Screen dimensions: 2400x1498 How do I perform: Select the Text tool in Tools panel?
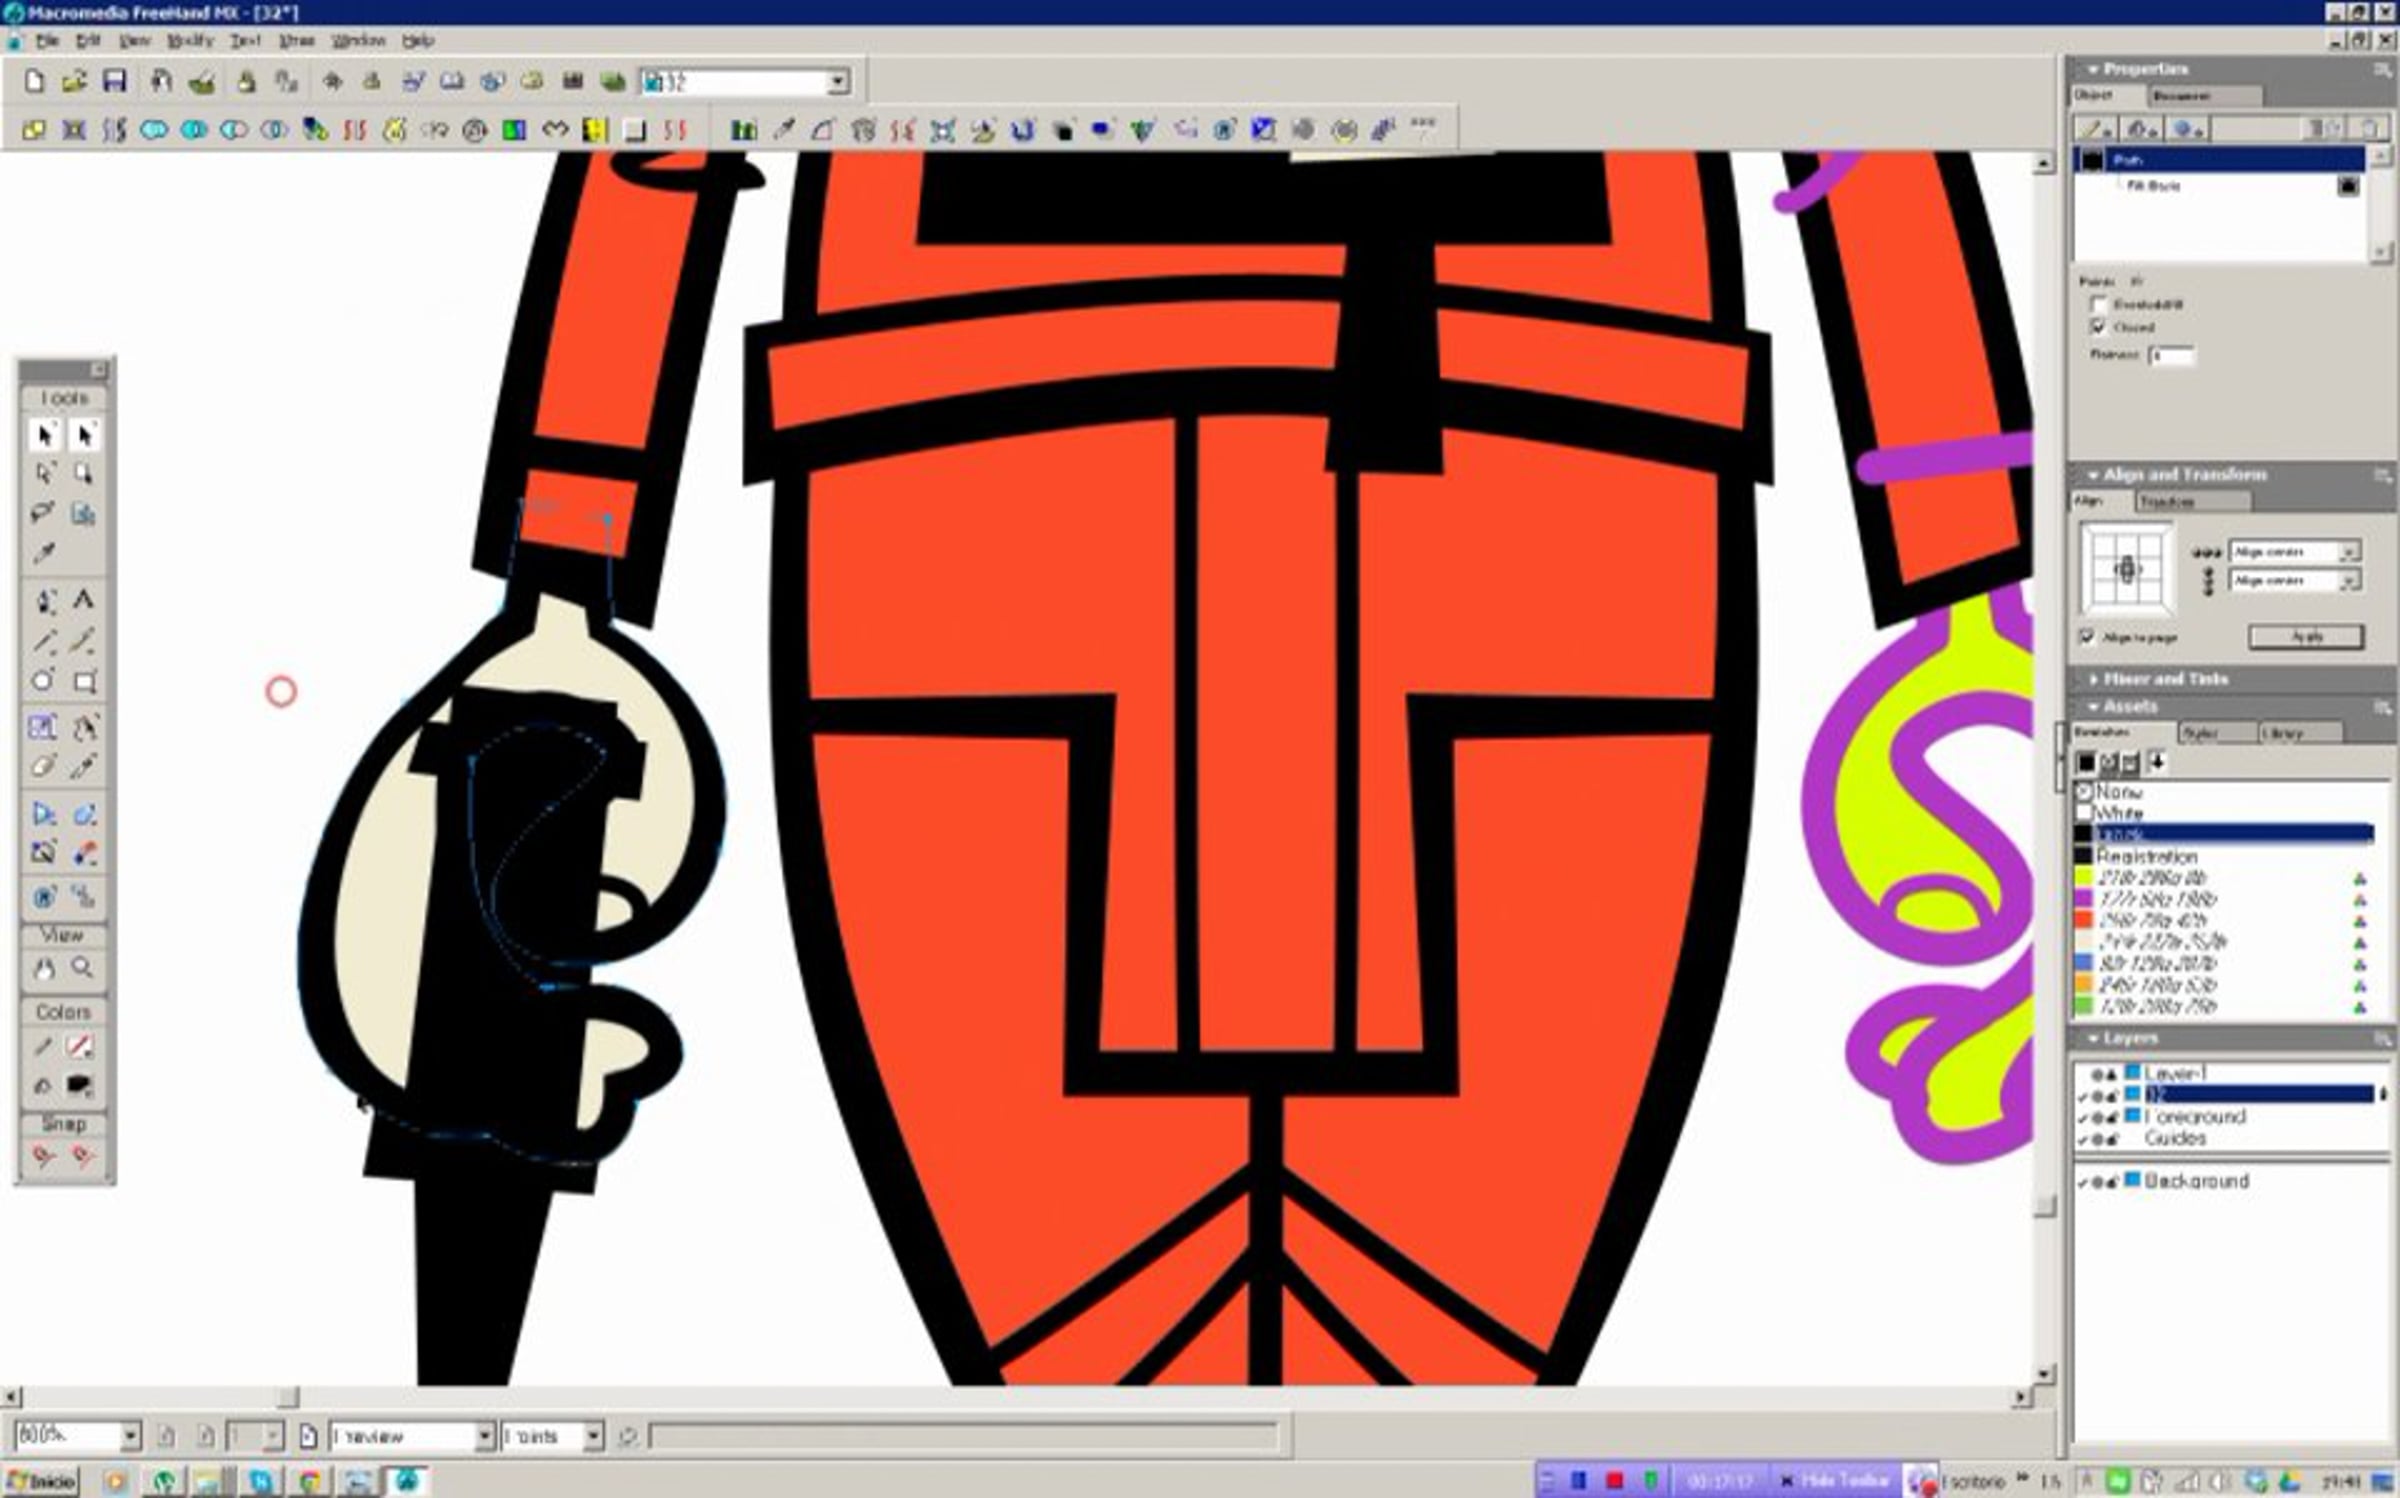click(84, 601)
